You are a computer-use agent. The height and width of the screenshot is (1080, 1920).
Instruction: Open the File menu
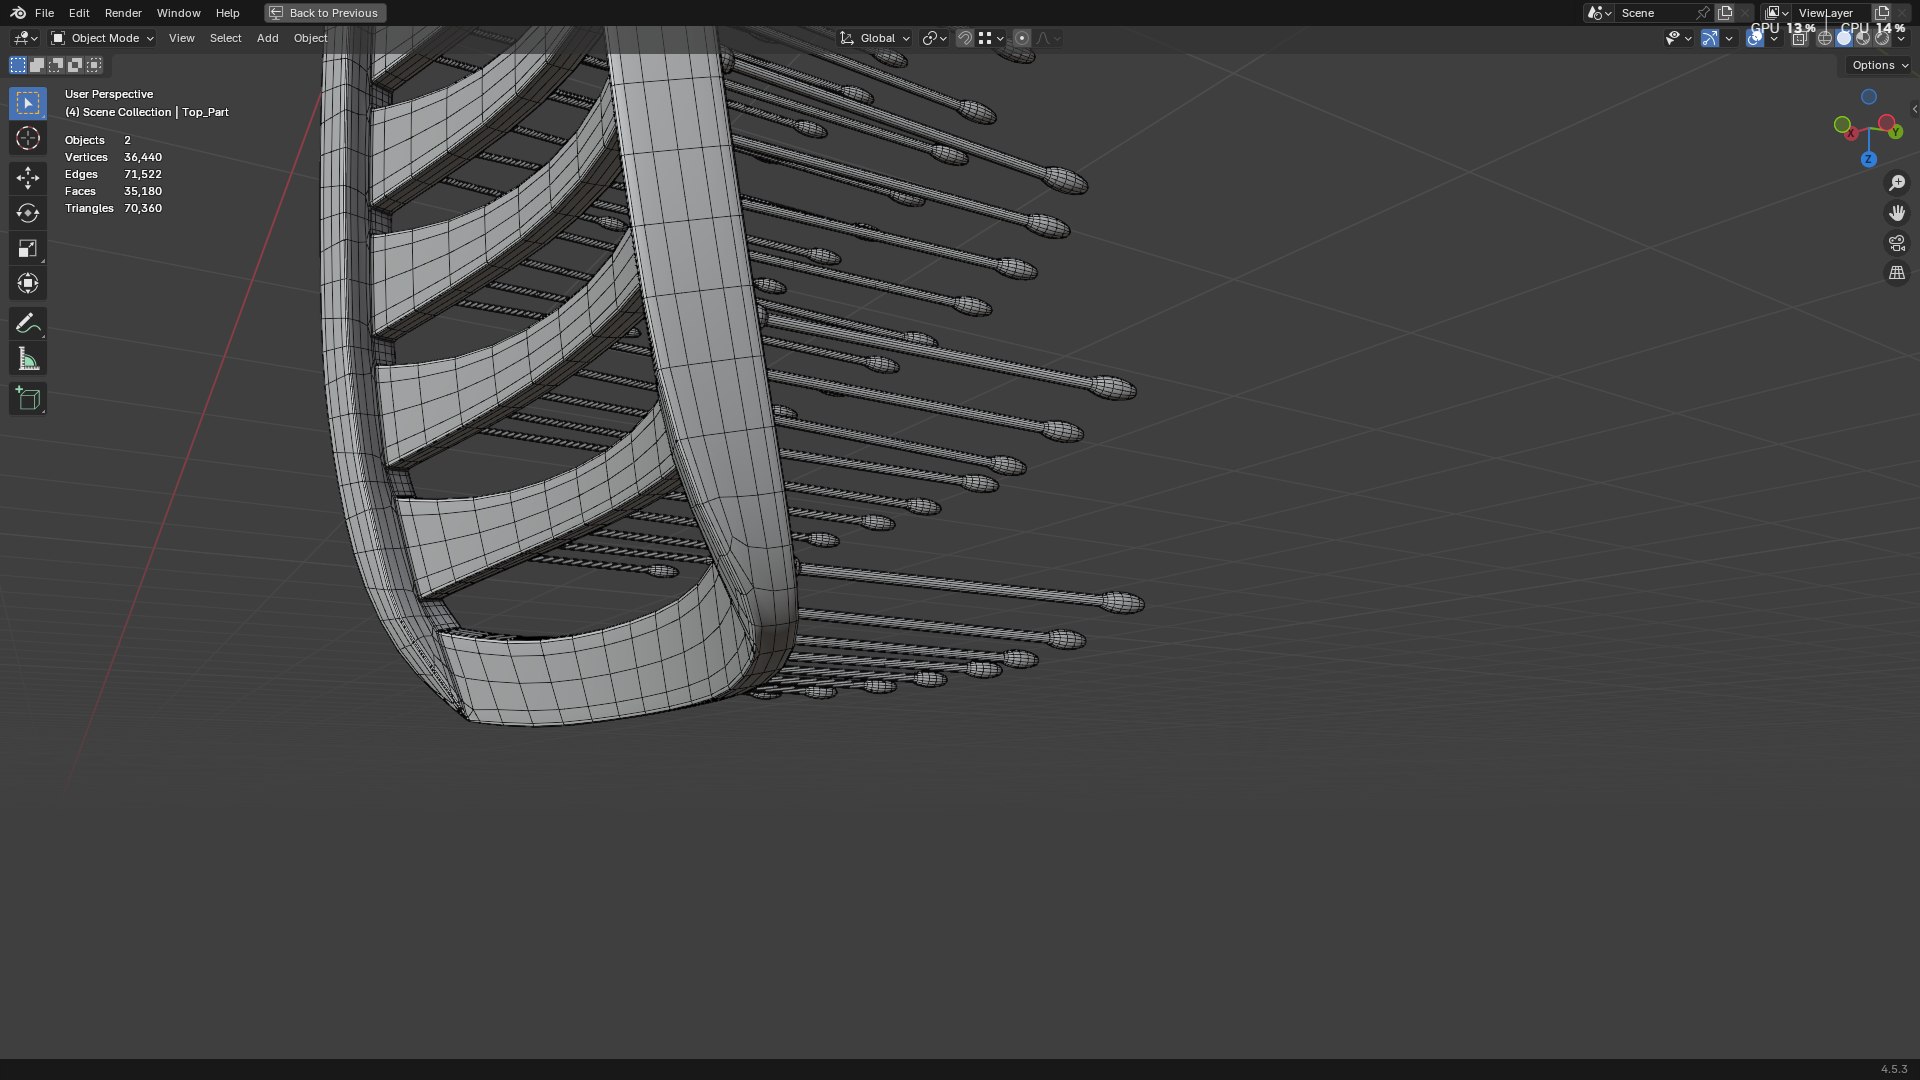click(x=44, y=13)
